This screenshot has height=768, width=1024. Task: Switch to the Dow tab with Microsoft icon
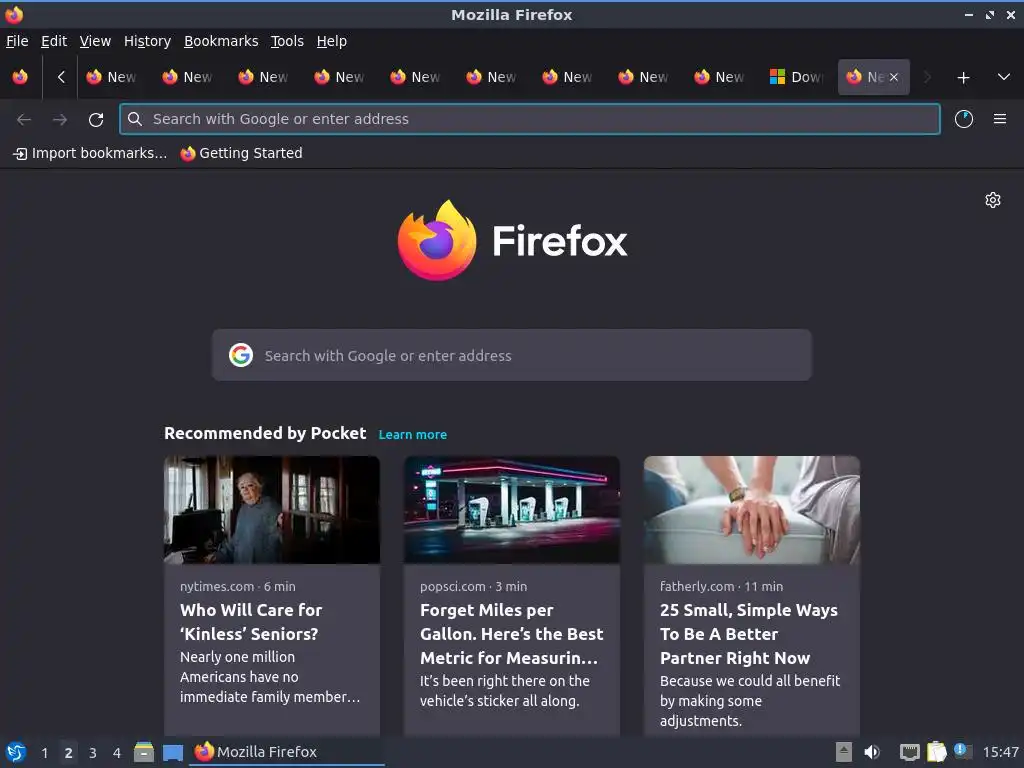797,77
